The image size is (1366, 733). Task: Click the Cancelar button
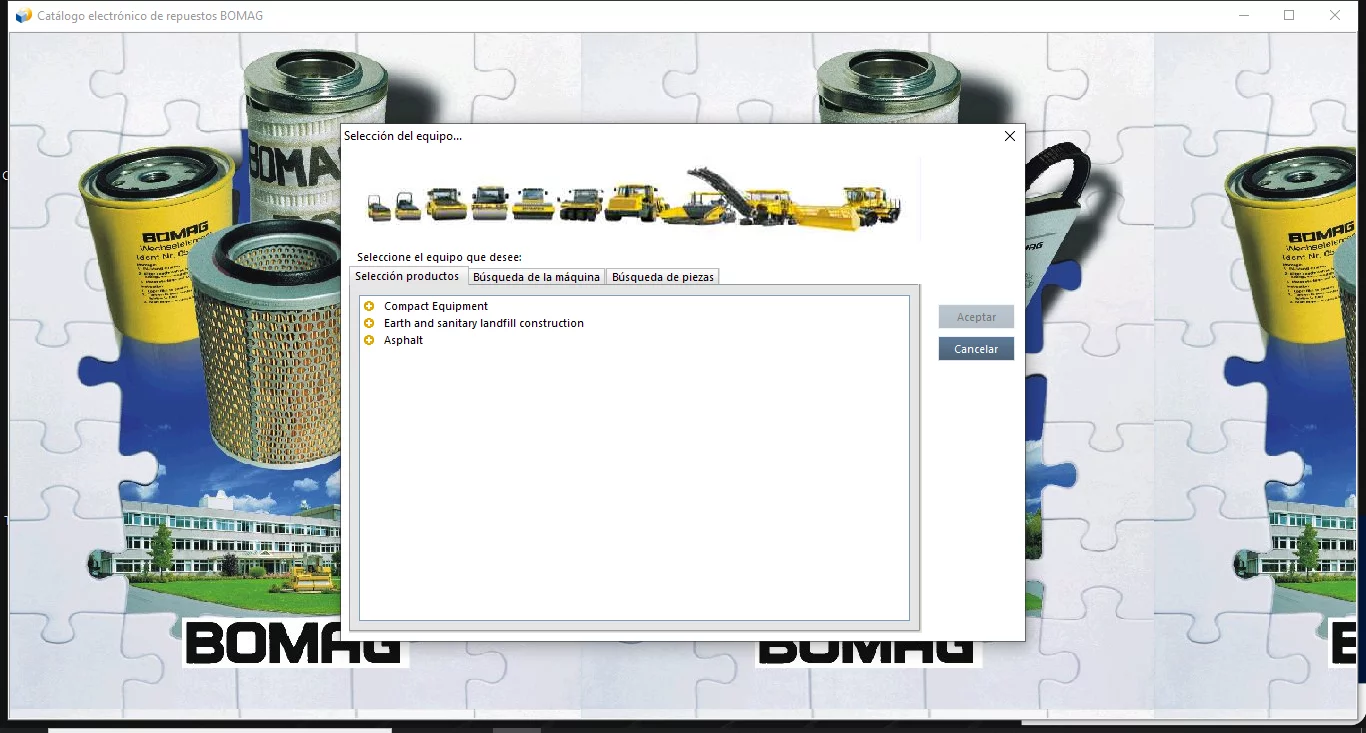pos(975,348)
